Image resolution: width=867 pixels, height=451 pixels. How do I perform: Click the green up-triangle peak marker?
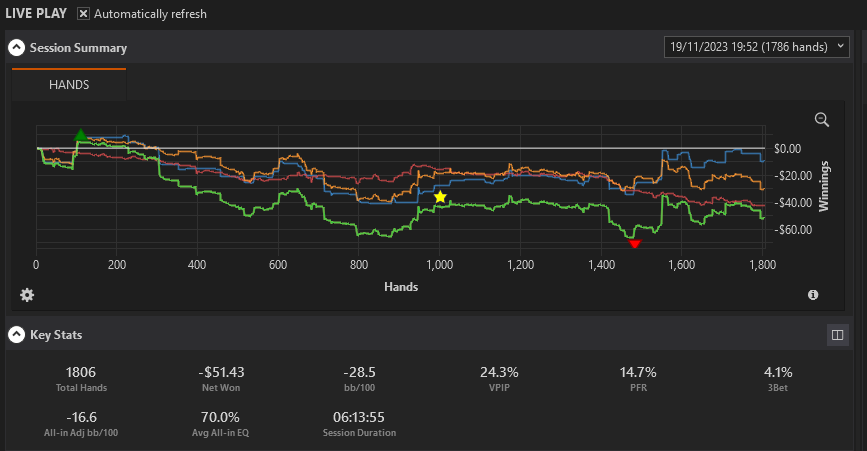(81, 134)
